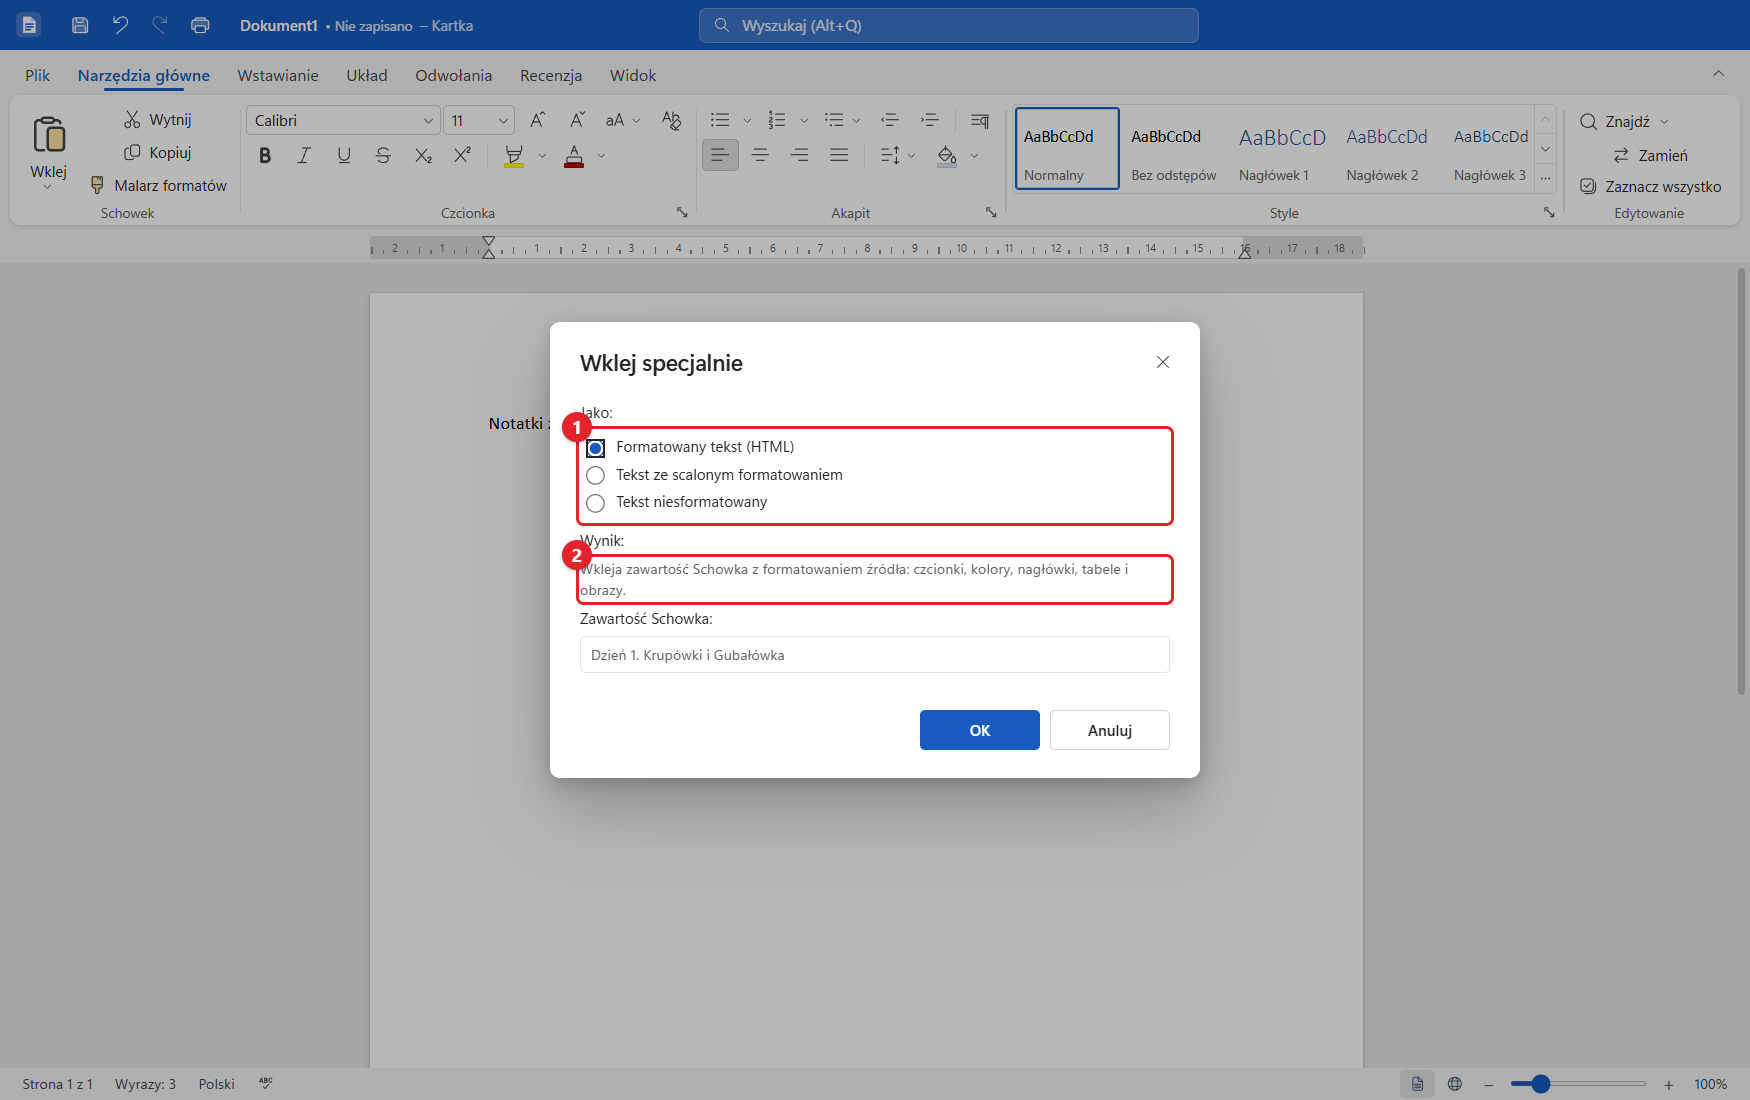Open the Wklej paste options chevron

[47, 187]
